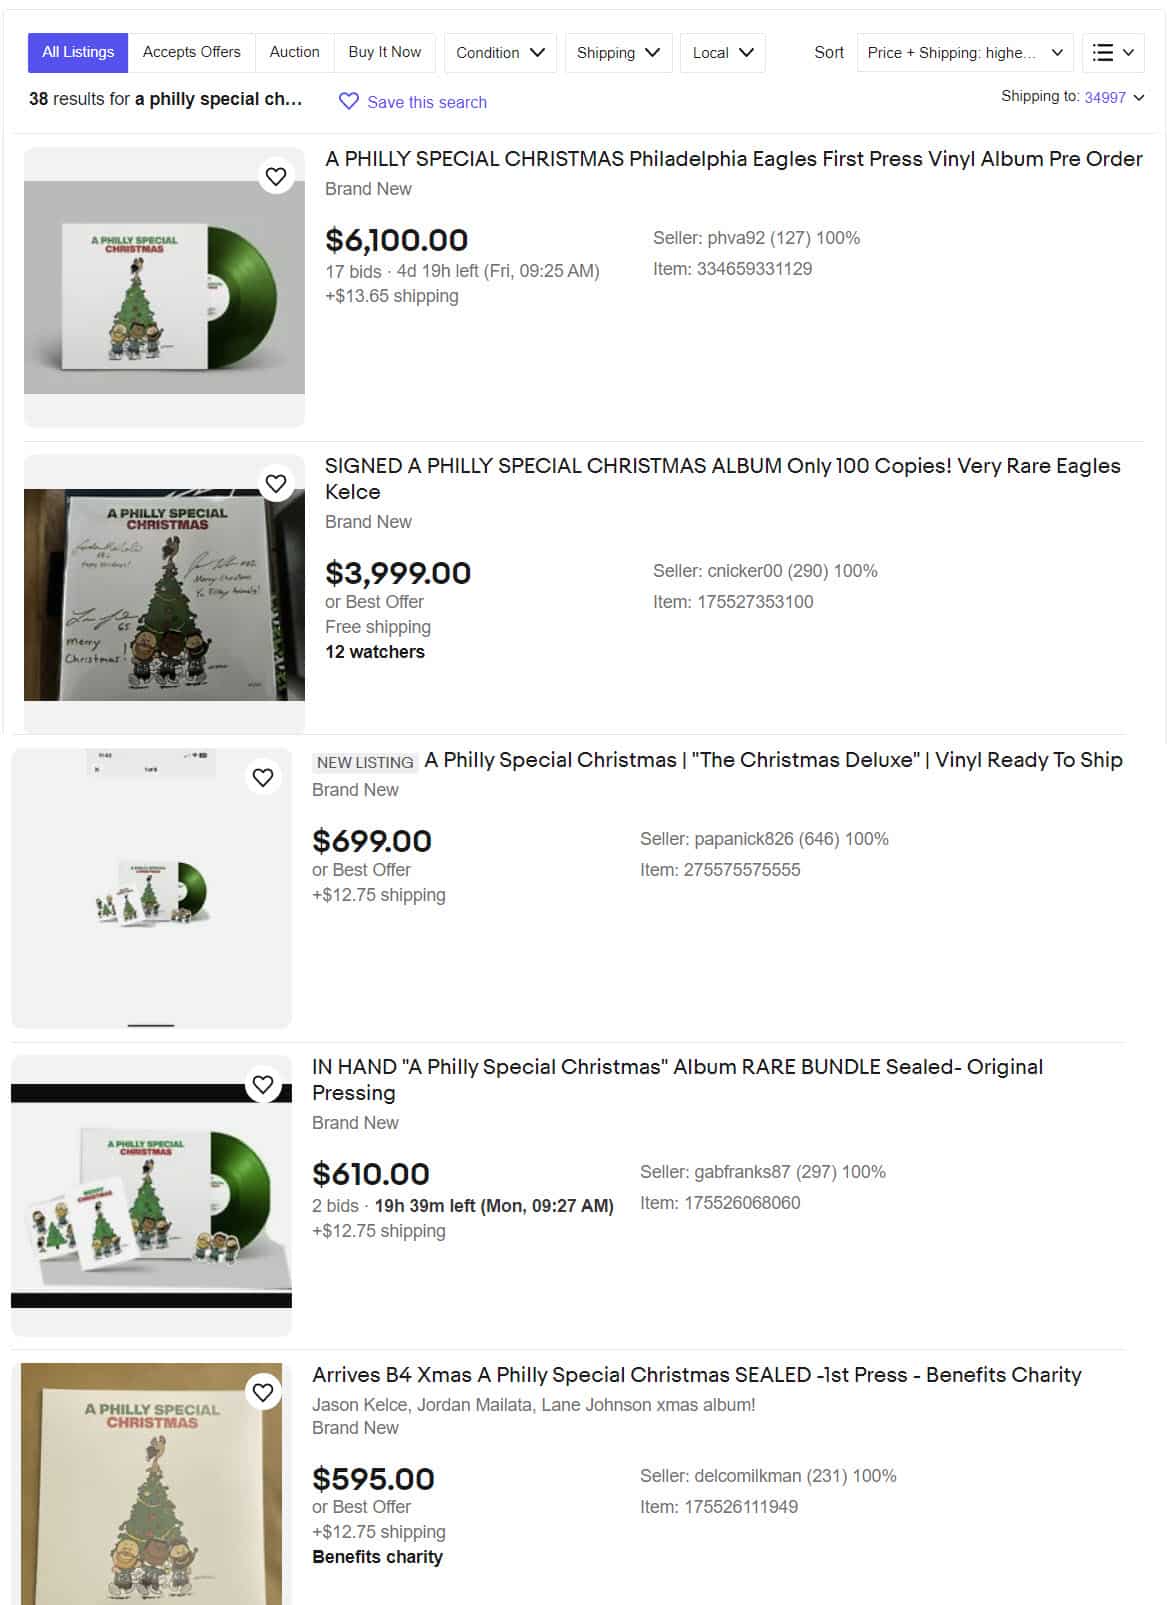Click the heart icon on $610 bundle listing

pos(263,1085)
